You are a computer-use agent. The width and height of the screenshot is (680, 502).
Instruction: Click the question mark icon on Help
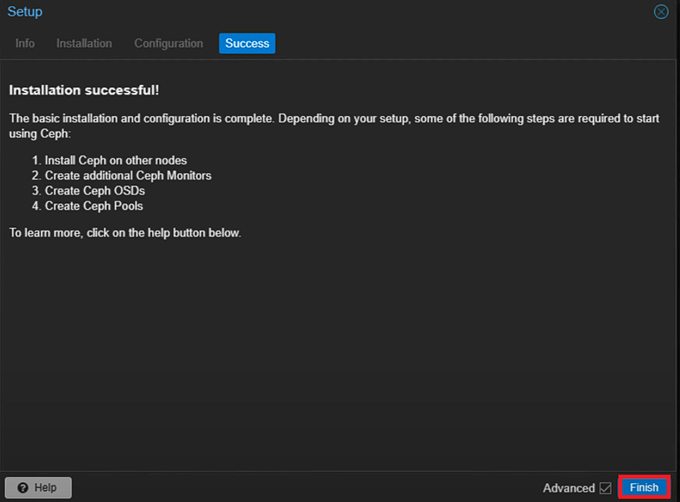24,487
